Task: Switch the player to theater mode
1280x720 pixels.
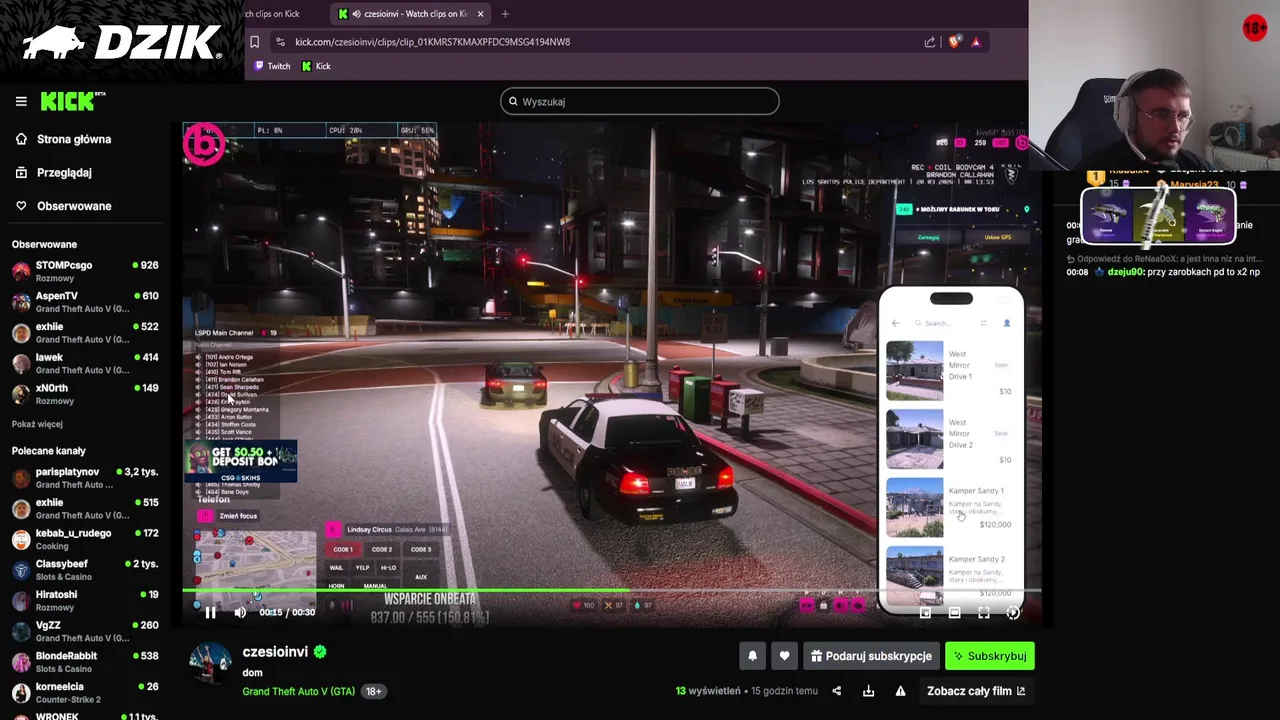Action: pos(954,613)
